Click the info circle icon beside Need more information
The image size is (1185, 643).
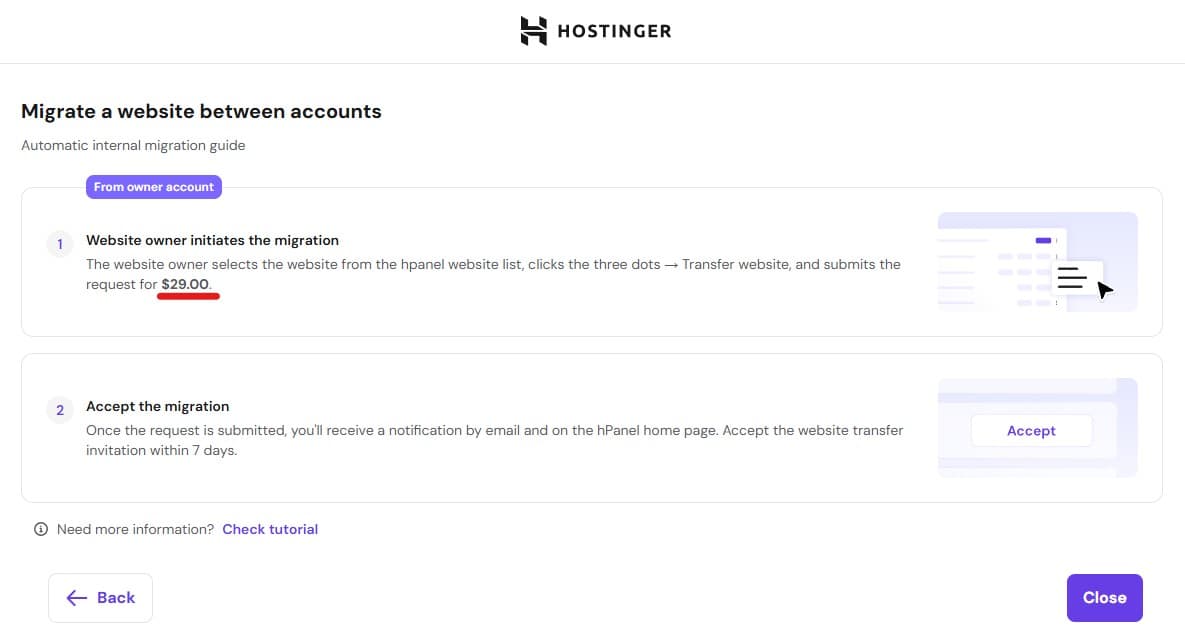tap(41, 529)
